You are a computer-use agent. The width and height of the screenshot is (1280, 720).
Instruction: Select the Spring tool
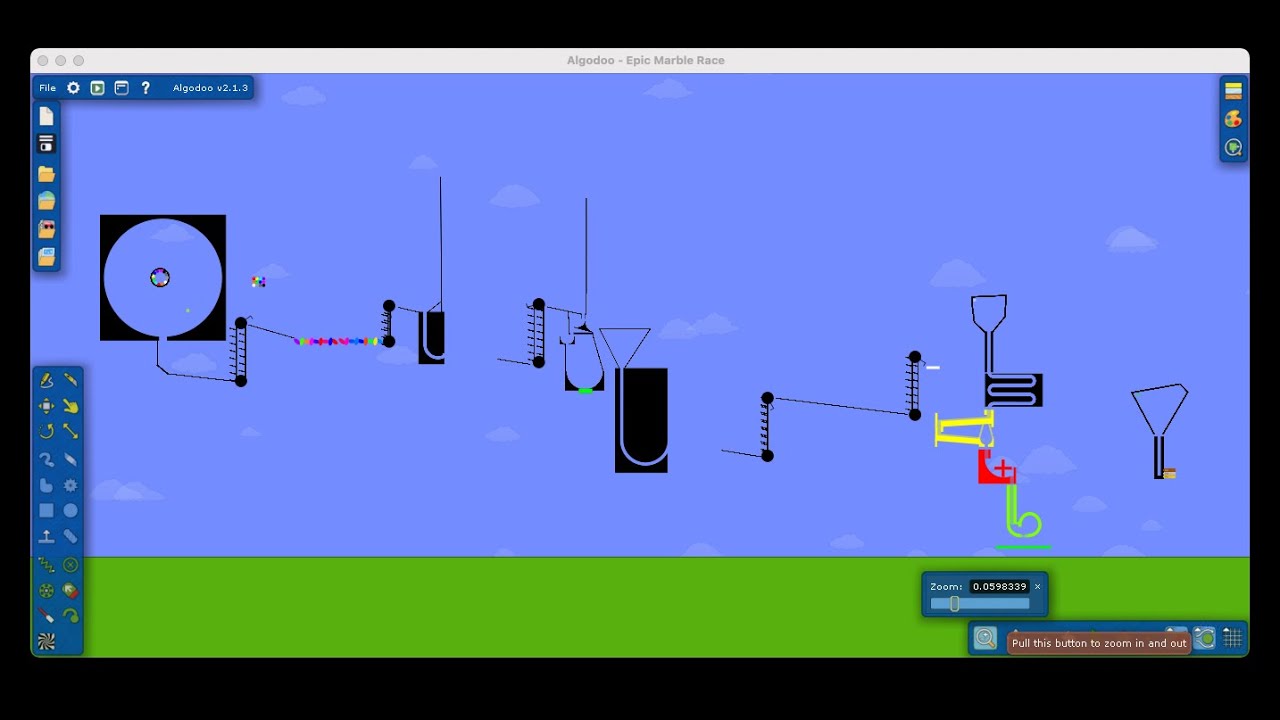46,565
